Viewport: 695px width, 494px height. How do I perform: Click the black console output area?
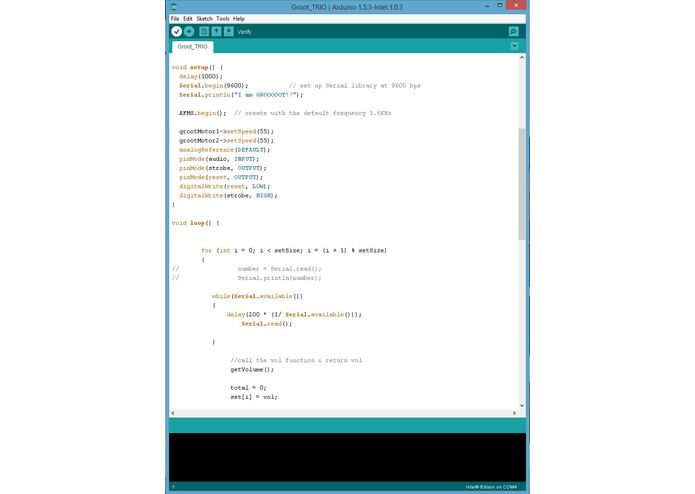pos(348,457)
